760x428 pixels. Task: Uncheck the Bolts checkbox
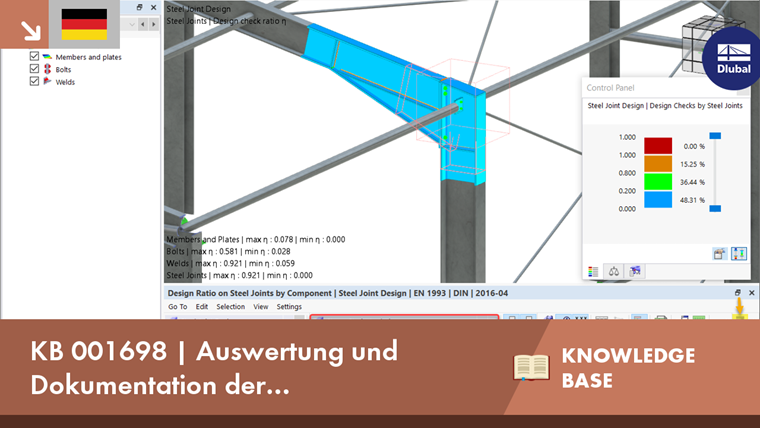pyautogui.click(x=34, y=69)
